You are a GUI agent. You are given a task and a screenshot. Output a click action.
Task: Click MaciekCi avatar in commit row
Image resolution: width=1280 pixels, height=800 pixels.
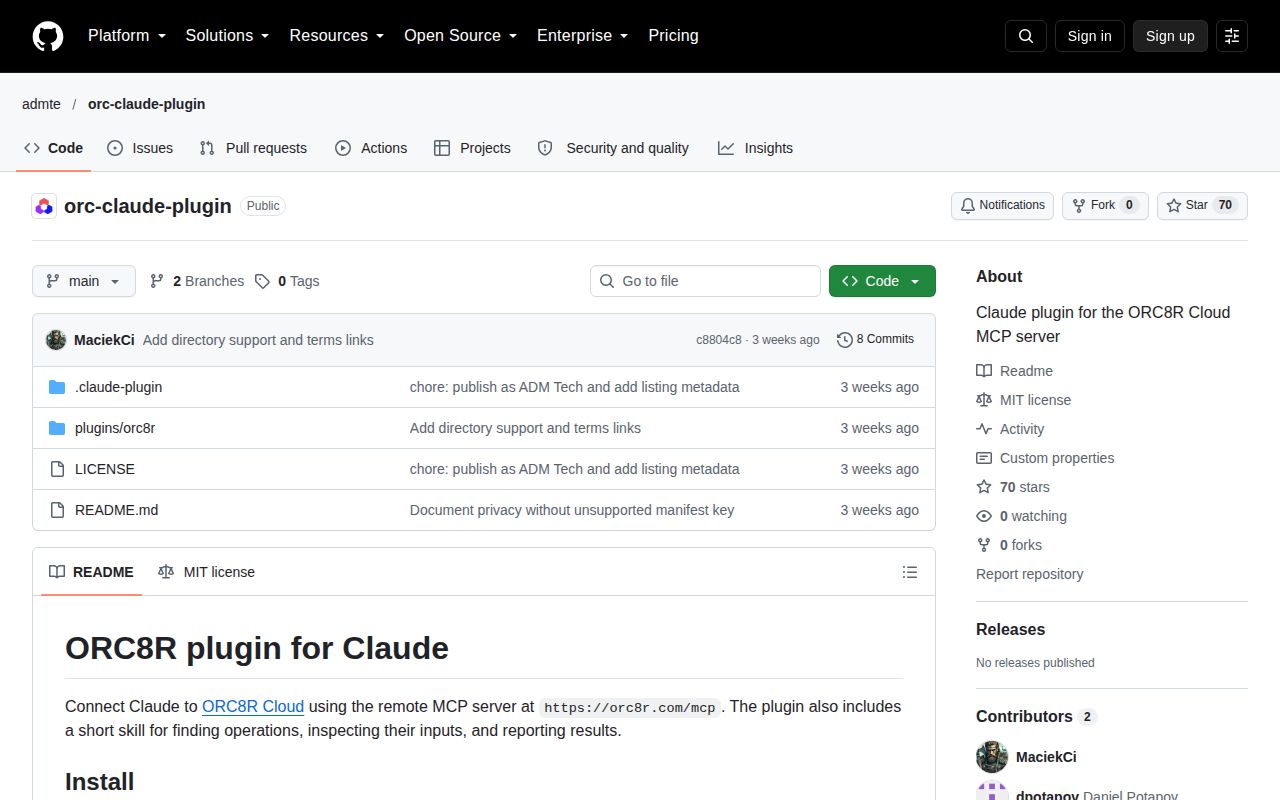(x=56, y=340)
